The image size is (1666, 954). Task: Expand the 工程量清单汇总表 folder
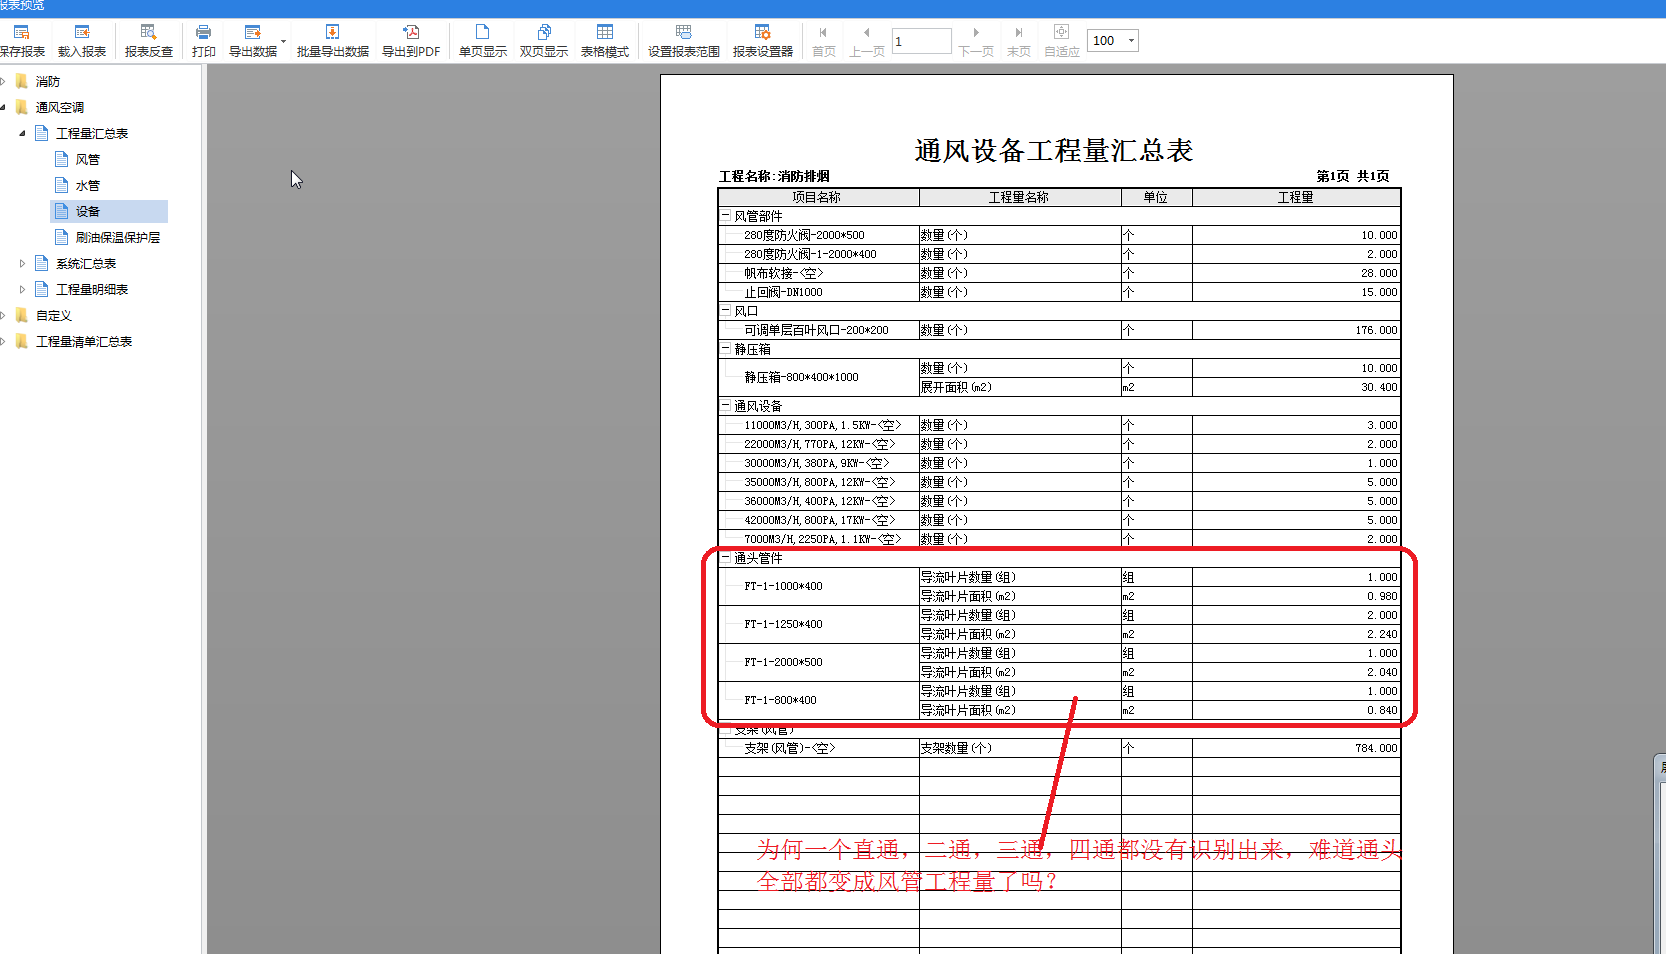click(x=3, y=341)
